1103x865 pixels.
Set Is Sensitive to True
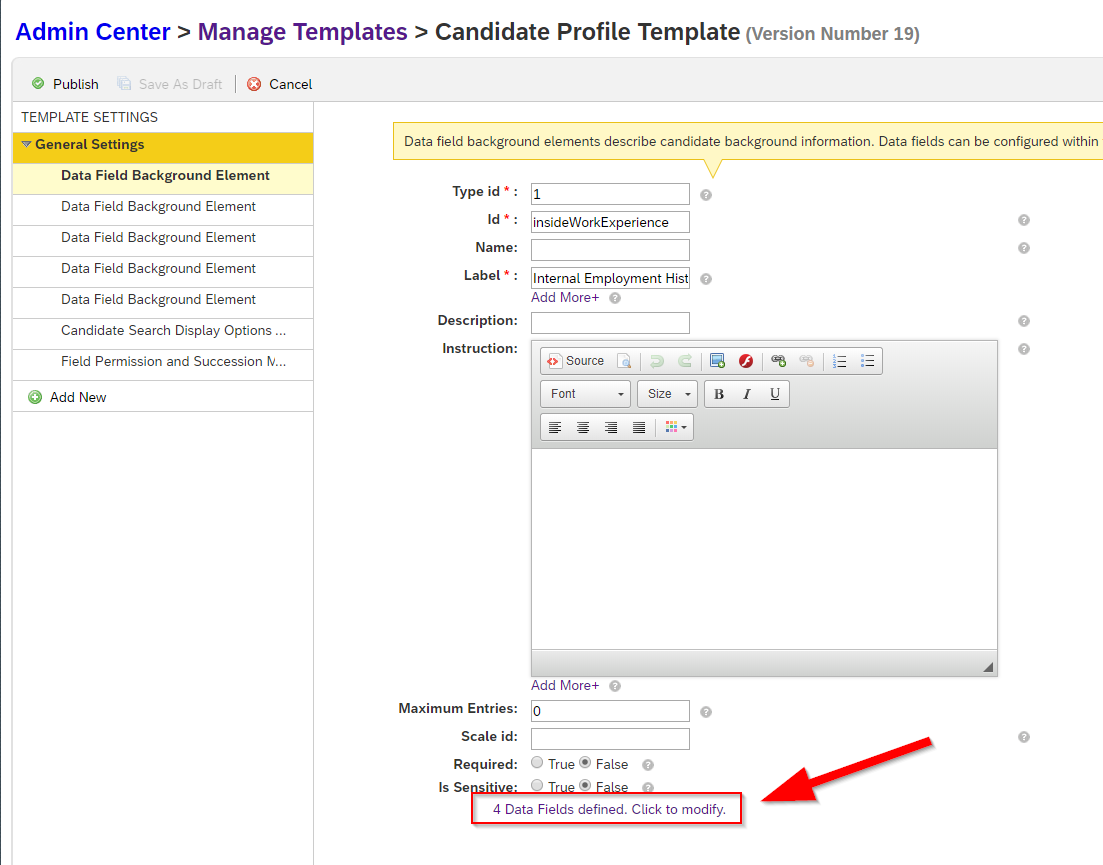pyautogui.click(x=537, y=786)
